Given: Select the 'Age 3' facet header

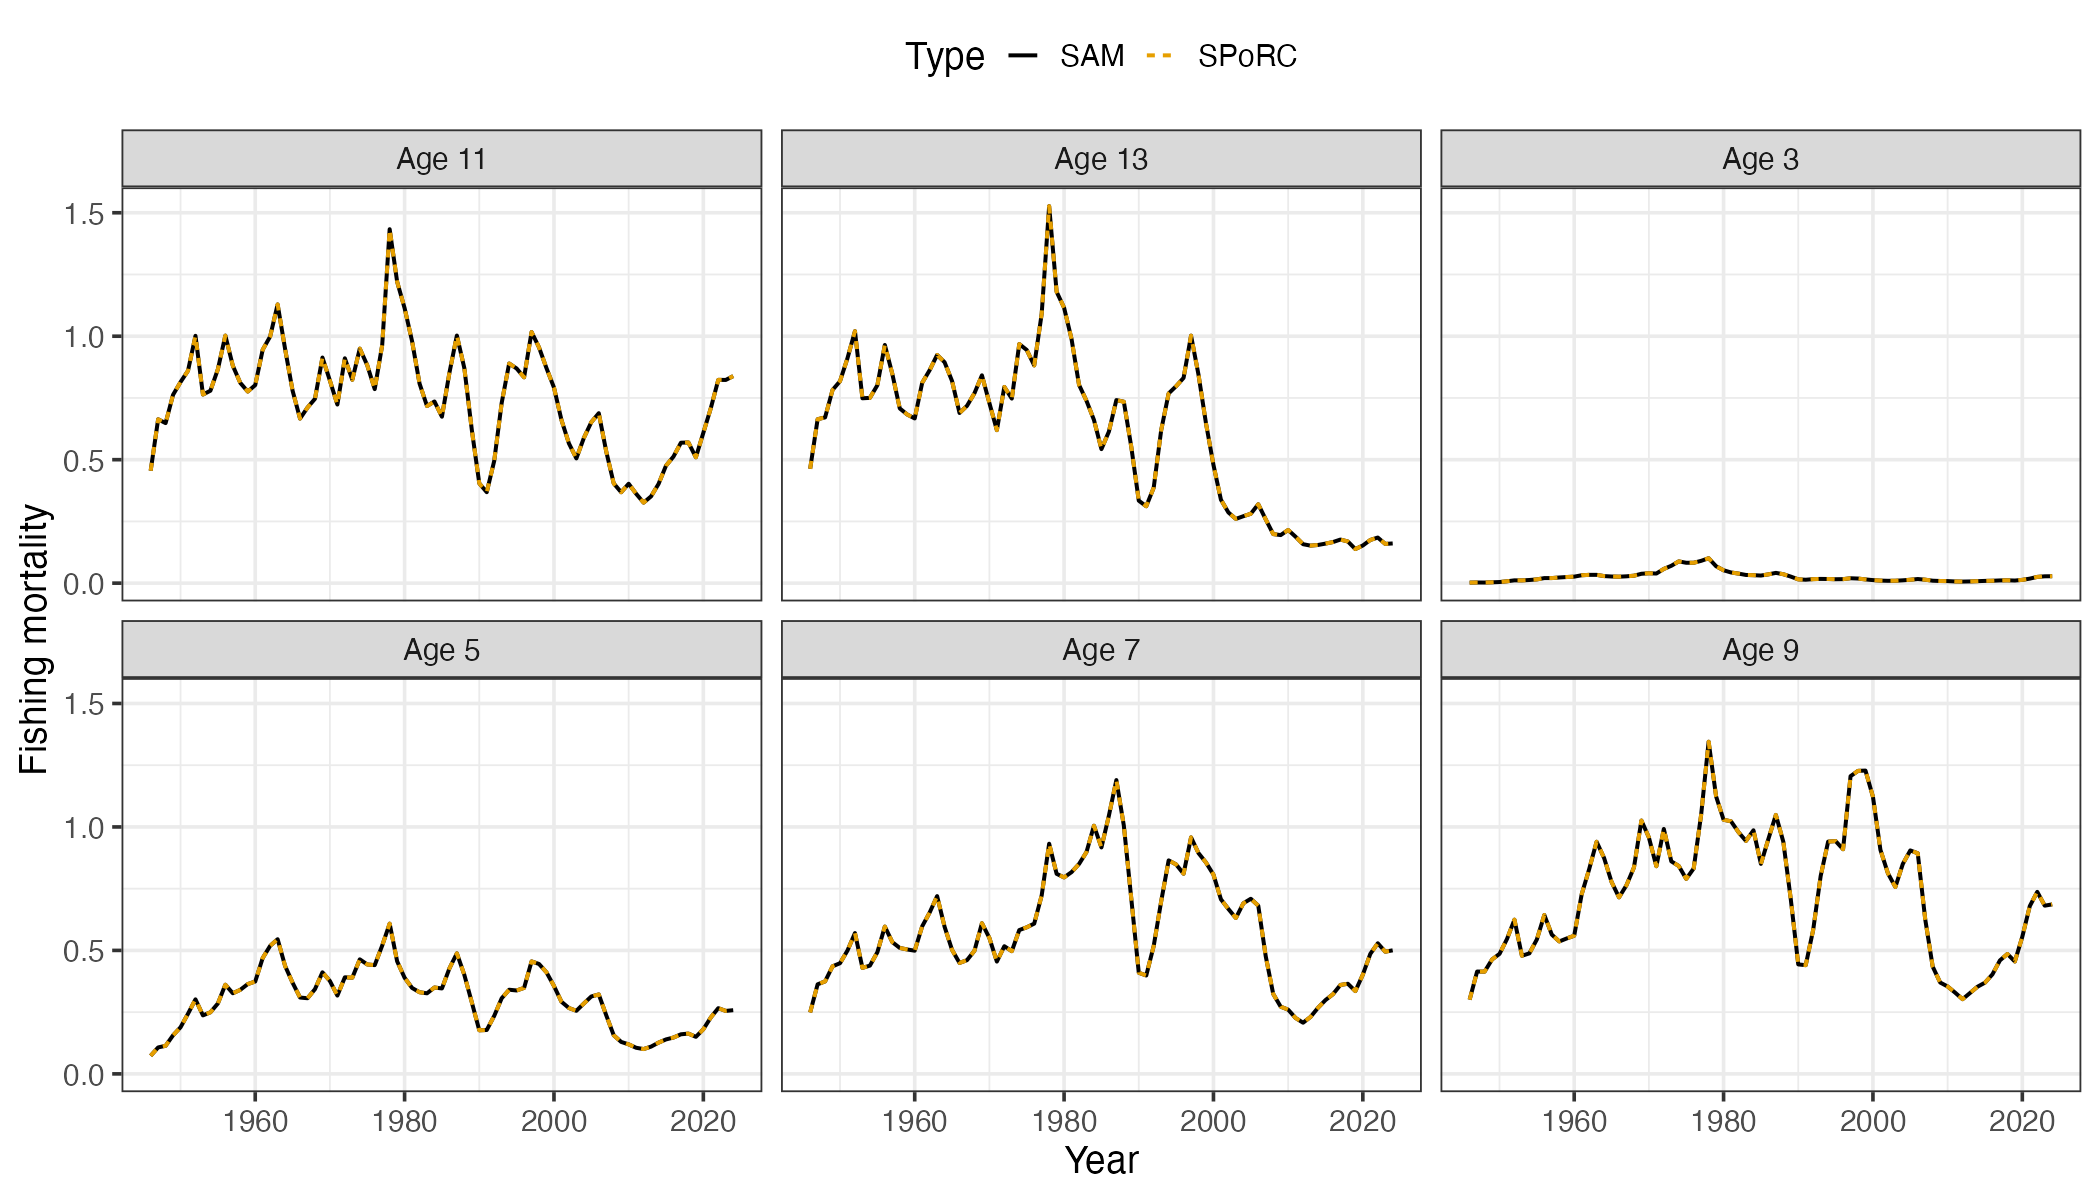Looking at the screenshot, I should pyautogui.click(x=1760, y=158).
